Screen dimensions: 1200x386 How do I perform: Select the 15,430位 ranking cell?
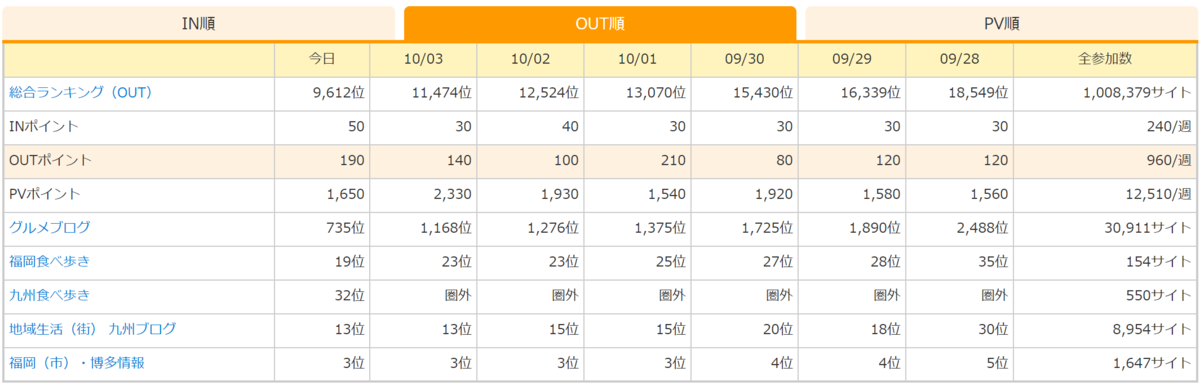pos(745,93)
